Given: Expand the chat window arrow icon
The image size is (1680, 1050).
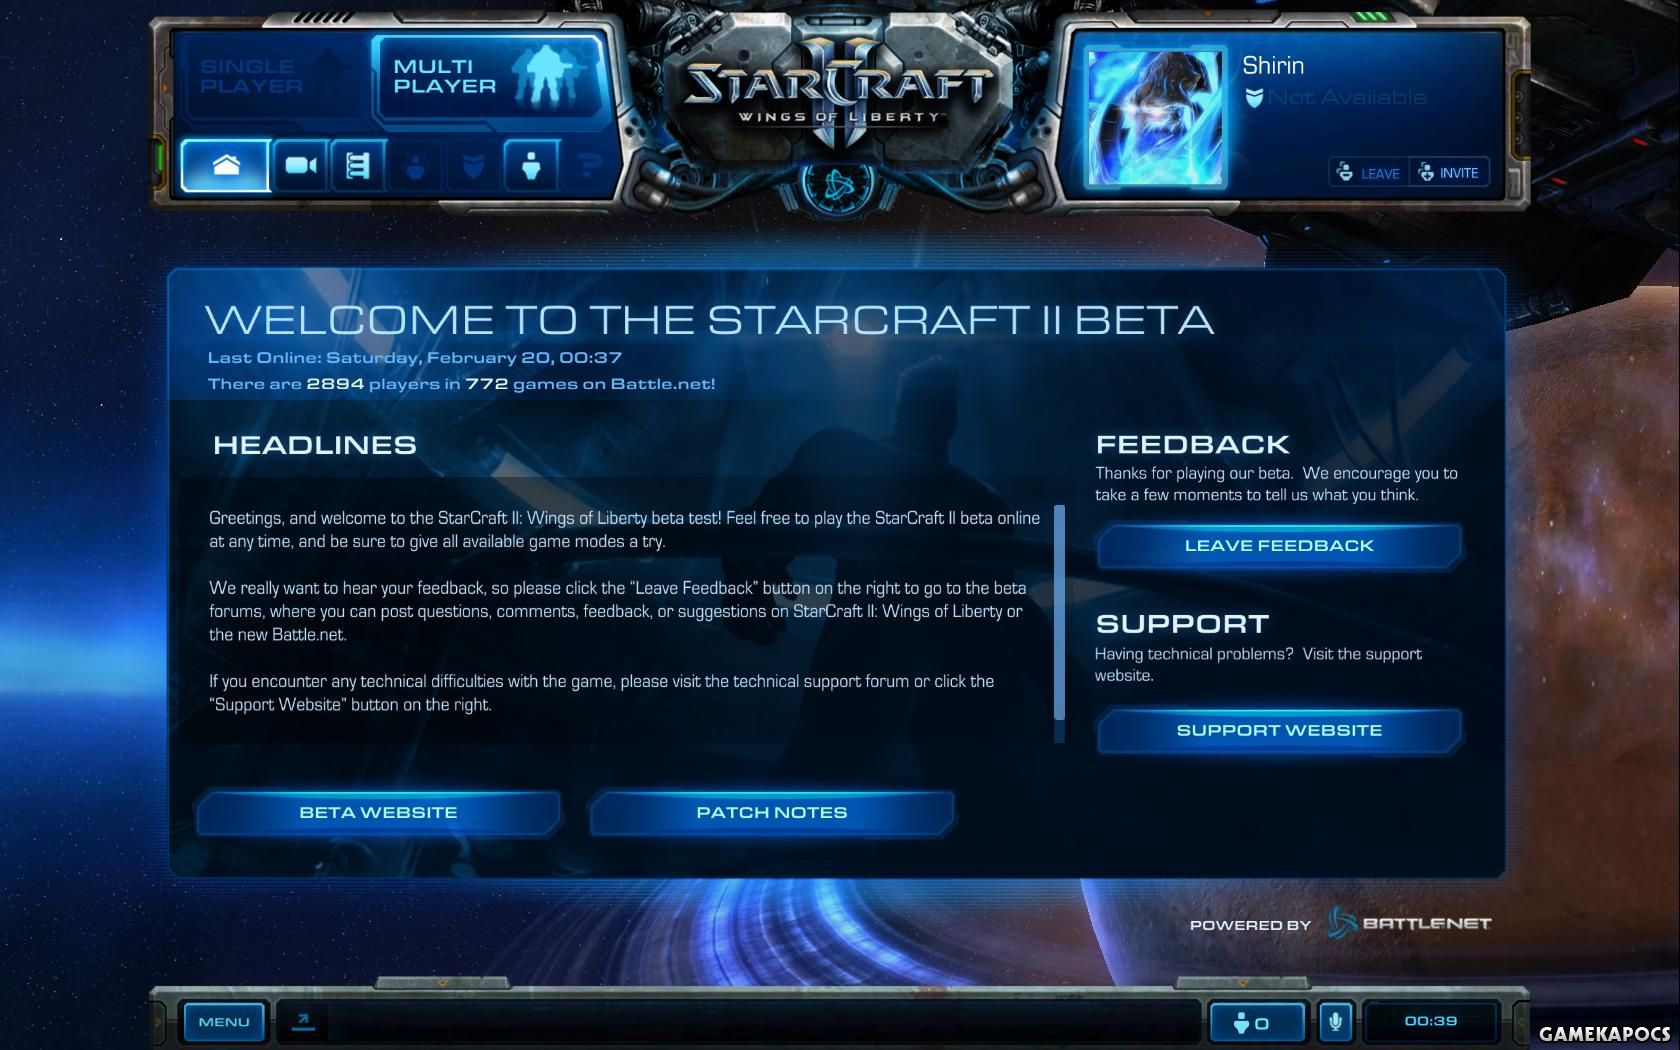Looking at the screenshot, I should pyautogui.click(x=303, y=1021).
